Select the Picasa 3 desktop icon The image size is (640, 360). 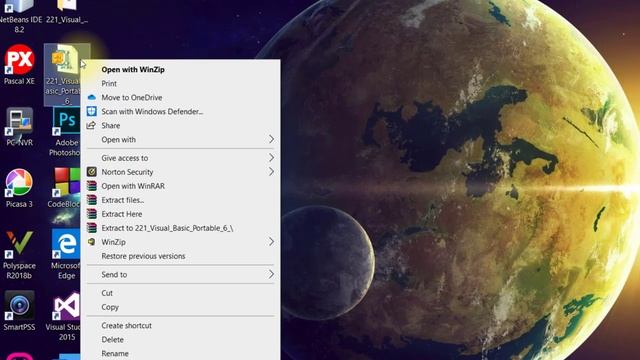point(19,188)
